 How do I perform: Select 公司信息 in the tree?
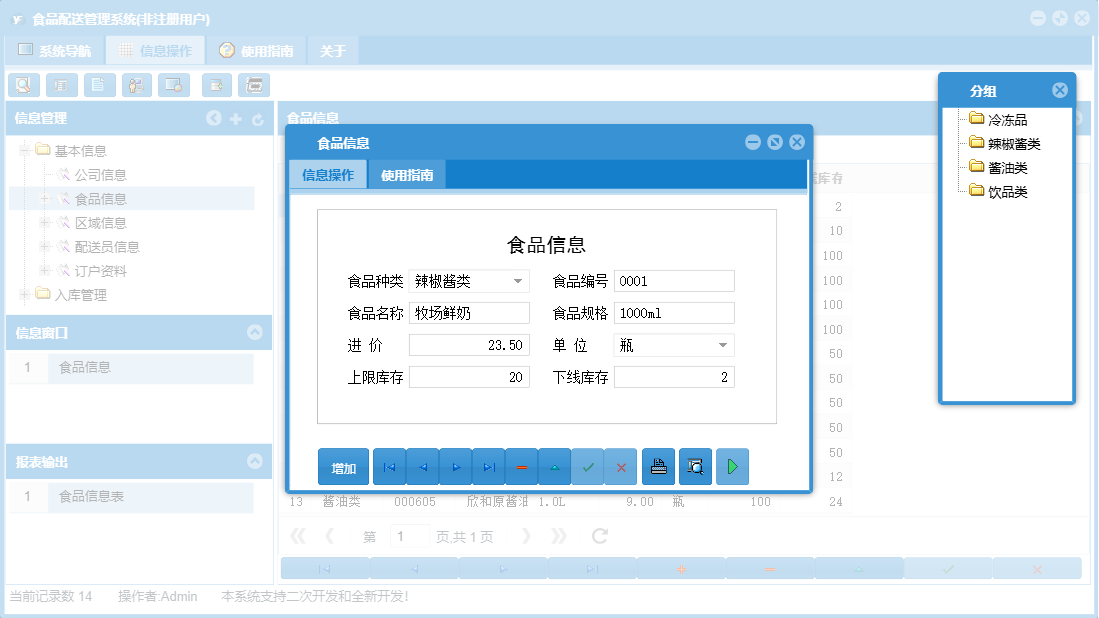pyautogui.click(x=100, y=175)
